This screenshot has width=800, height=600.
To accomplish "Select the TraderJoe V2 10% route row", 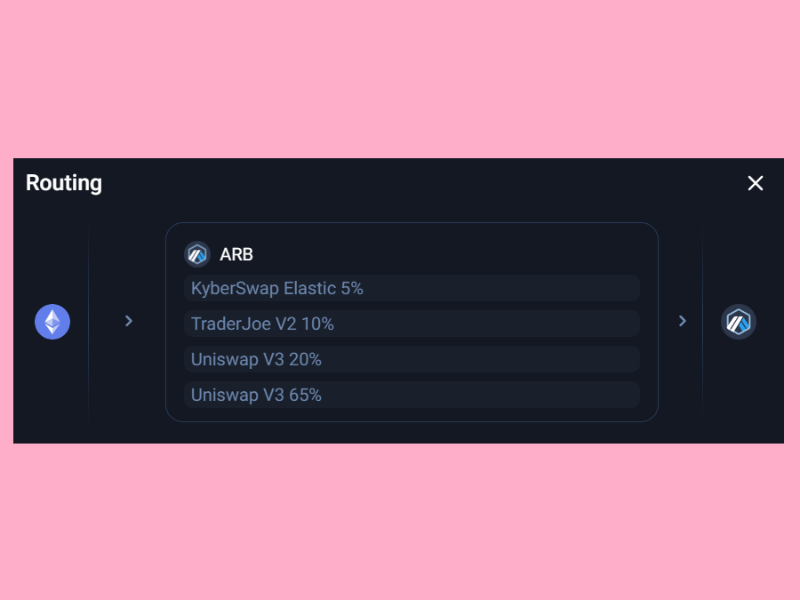I will coord(411,324).
